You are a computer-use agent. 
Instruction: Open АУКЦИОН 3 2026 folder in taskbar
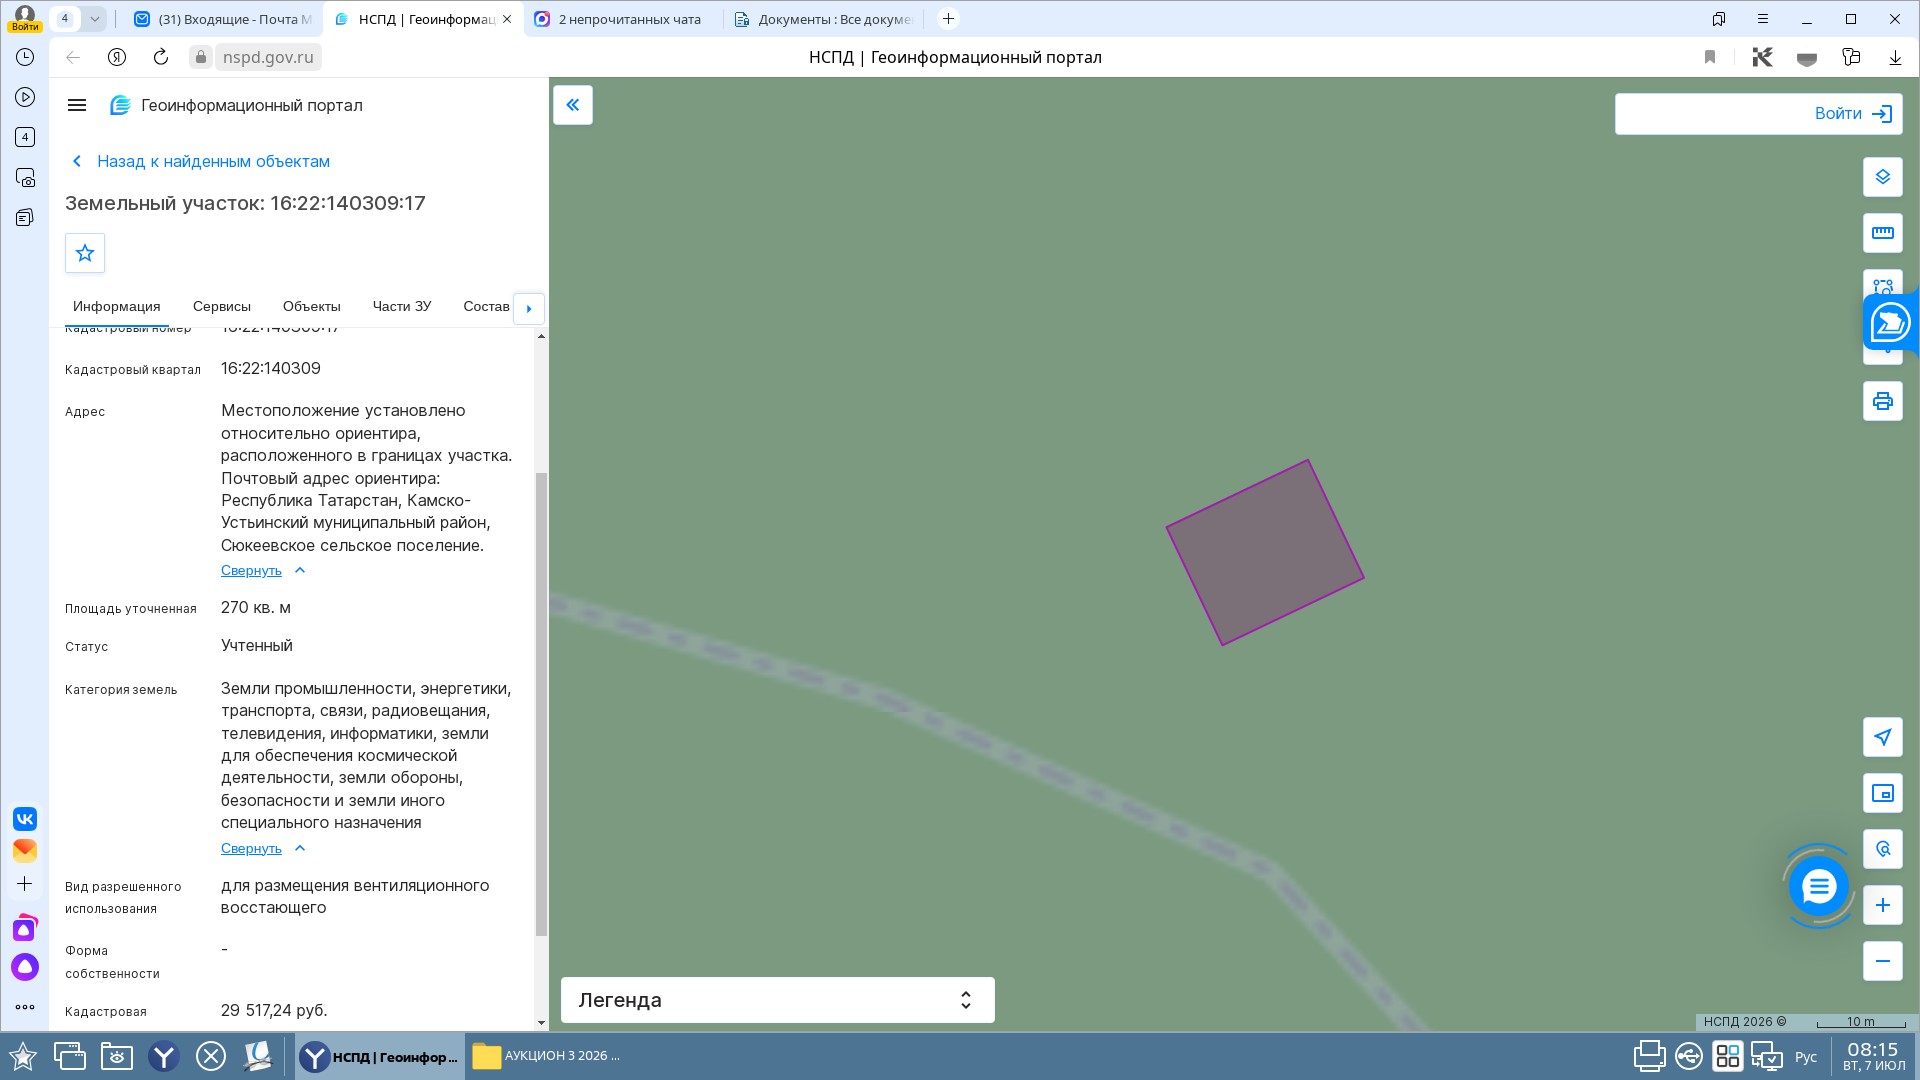point(547,1056)
